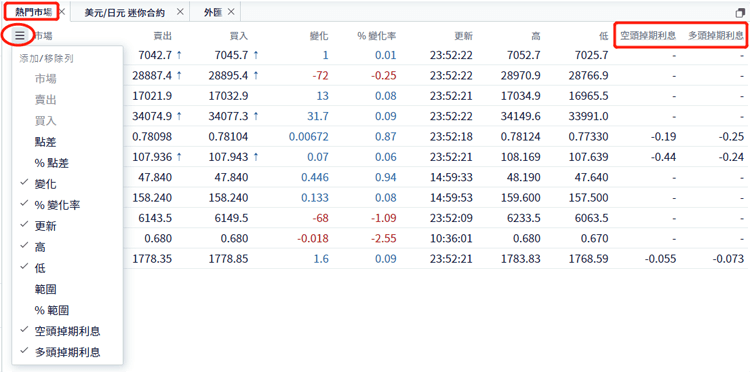750x372 pixels.
Task: Switch to the 熱門市場 tab
Action: tap(33, 11)
